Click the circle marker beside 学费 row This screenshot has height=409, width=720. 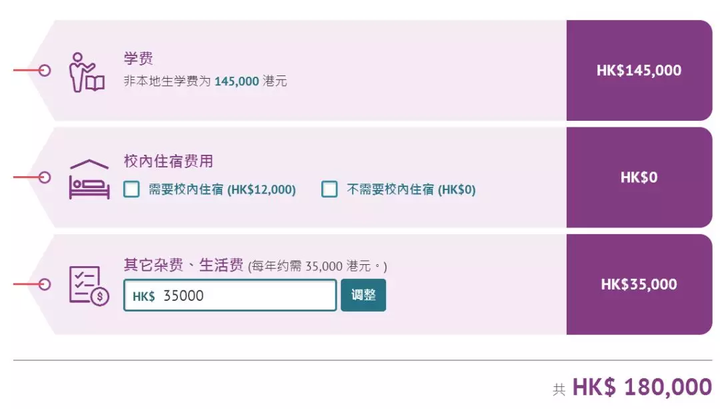(45, 70)
